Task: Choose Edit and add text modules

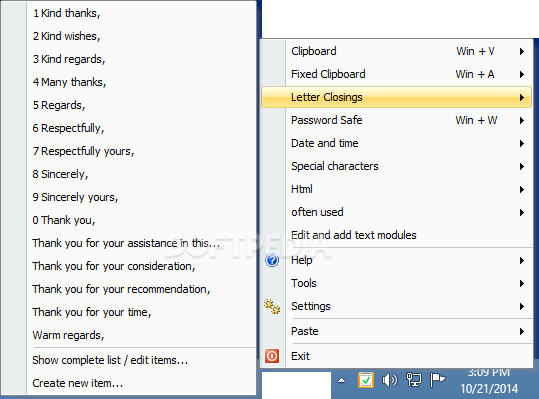Action: [x=396, y=235]
